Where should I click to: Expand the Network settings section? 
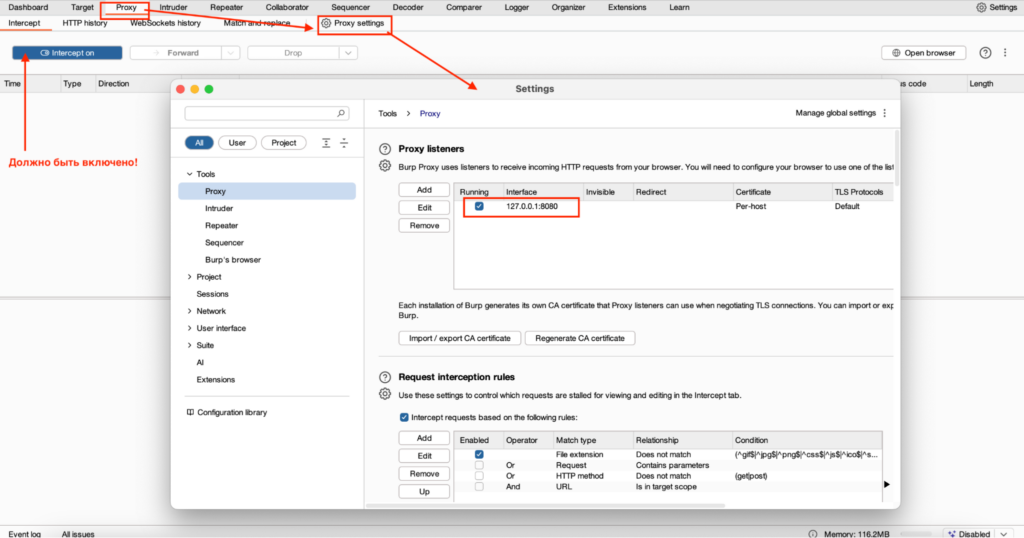point(189,311)
